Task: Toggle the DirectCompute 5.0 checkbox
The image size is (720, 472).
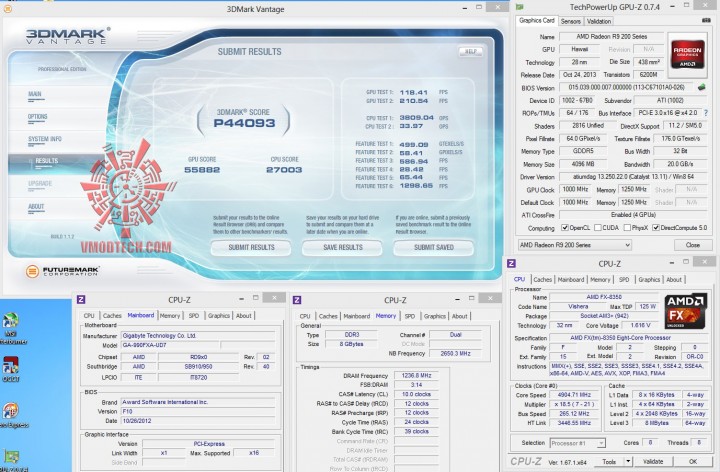Action: (656, 228)
